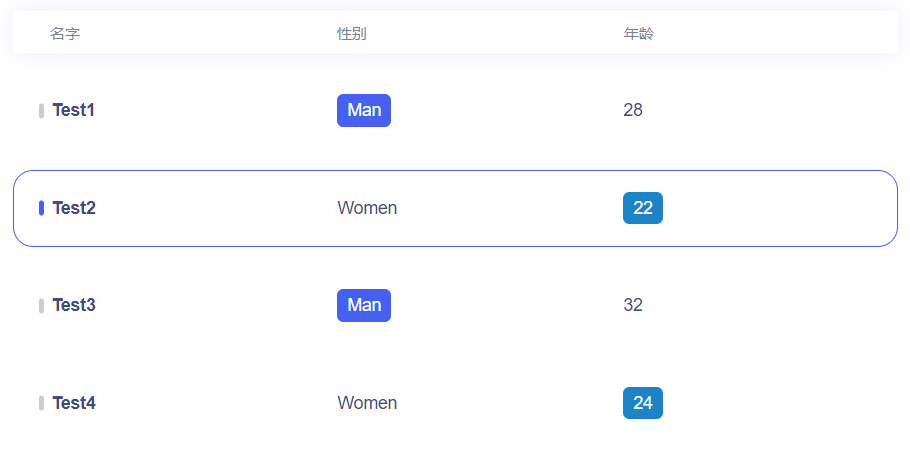Screen dimensions: 910x451
Task: Click the gray marker bar beside Test4
Action: (41, 403)
